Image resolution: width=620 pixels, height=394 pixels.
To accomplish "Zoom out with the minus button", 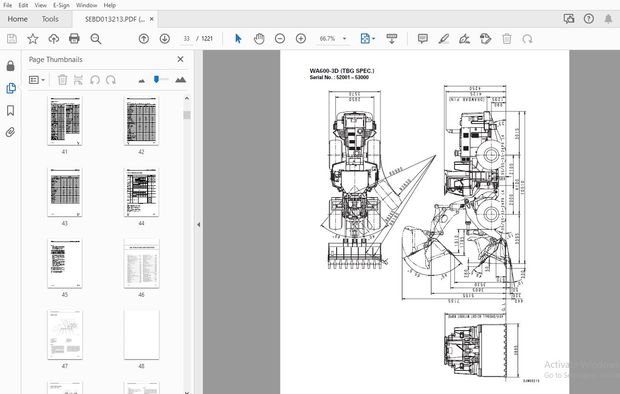I will (280, 39).
